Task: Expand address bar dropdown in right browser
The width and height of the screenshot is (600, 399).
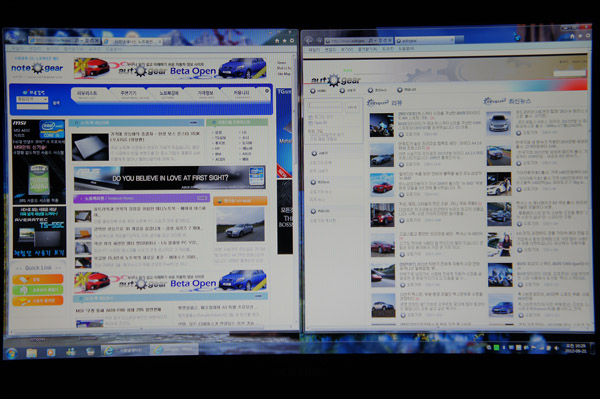Action: pos(375,40)
